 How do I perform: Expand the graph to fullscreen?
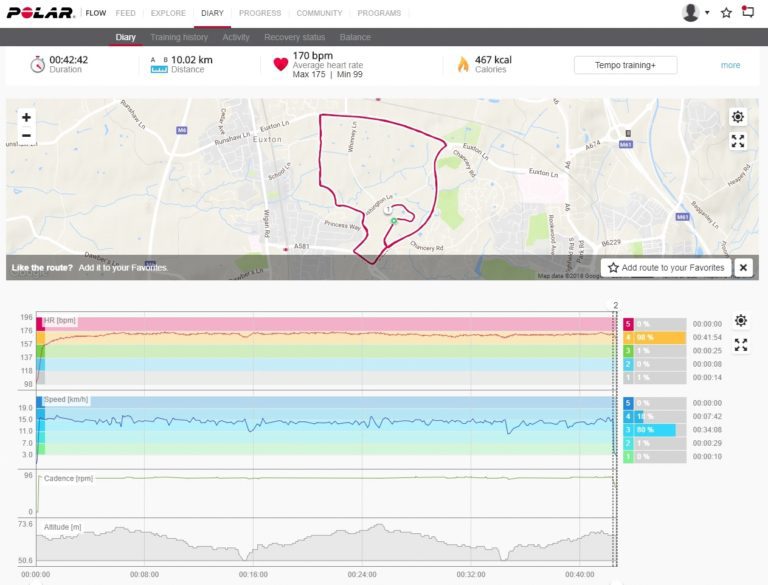[x=741, y=345]
